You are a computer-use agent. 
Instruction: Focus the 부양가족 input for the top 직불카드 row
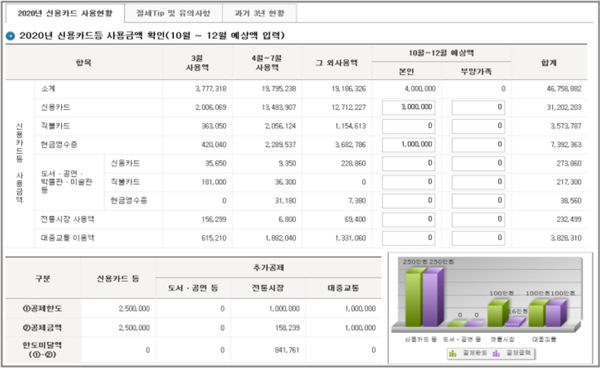pos(478,126)
